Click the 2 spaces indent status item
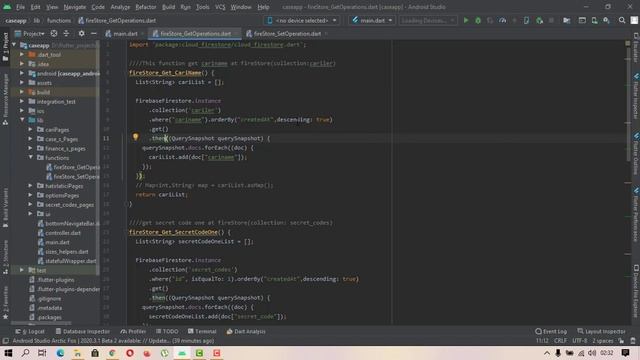640x360 pixels. (602, 341)
